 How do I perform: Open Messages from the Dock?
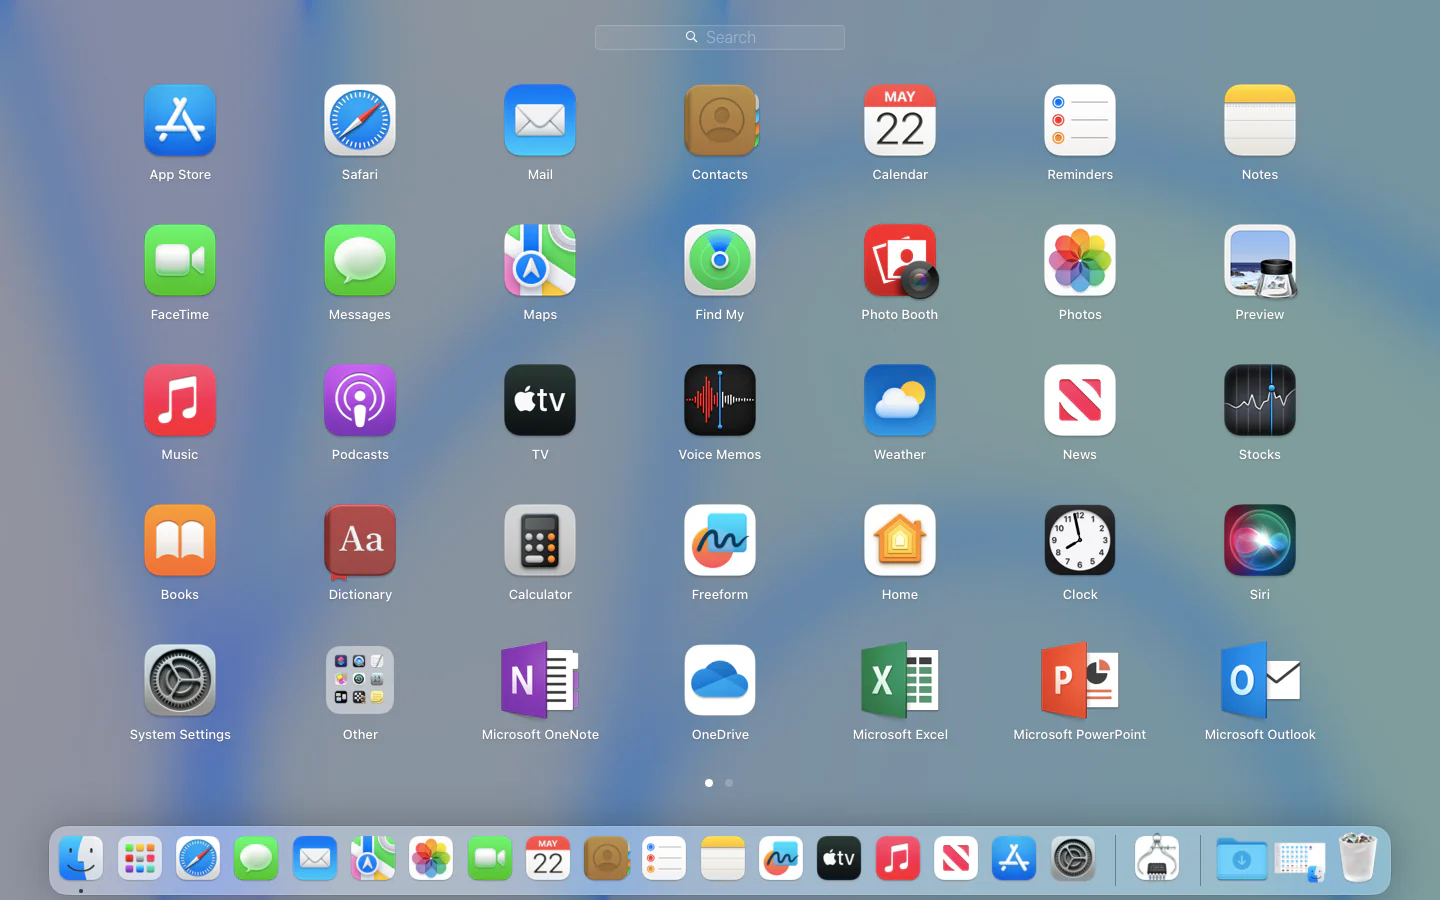(256, 859)
